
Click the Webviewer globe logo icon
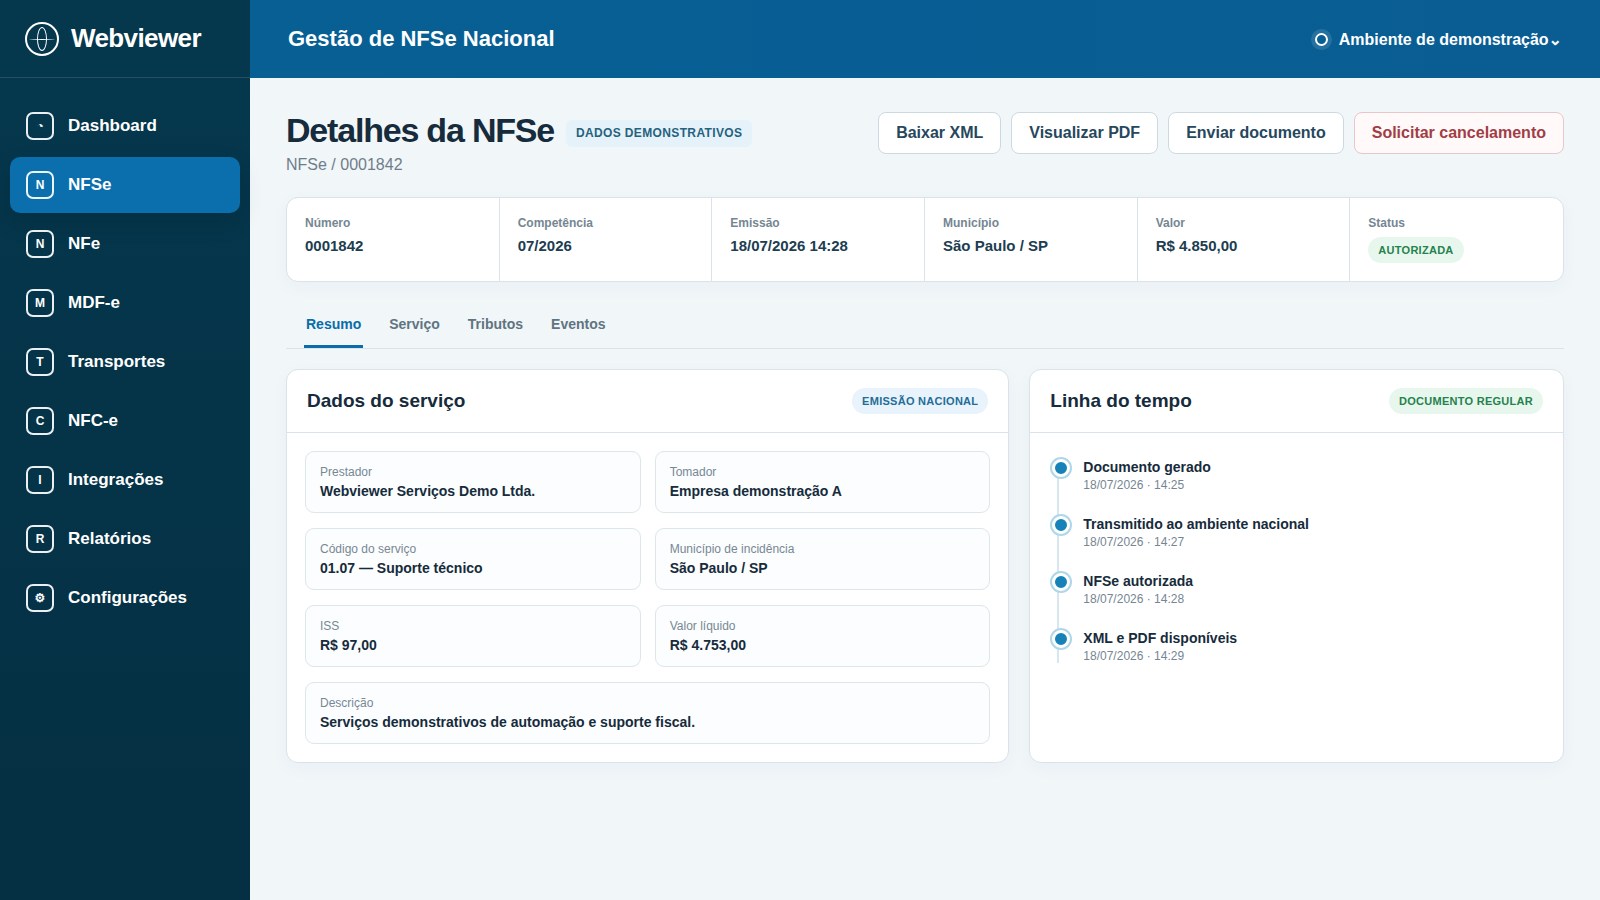click(x=42, y=39)
